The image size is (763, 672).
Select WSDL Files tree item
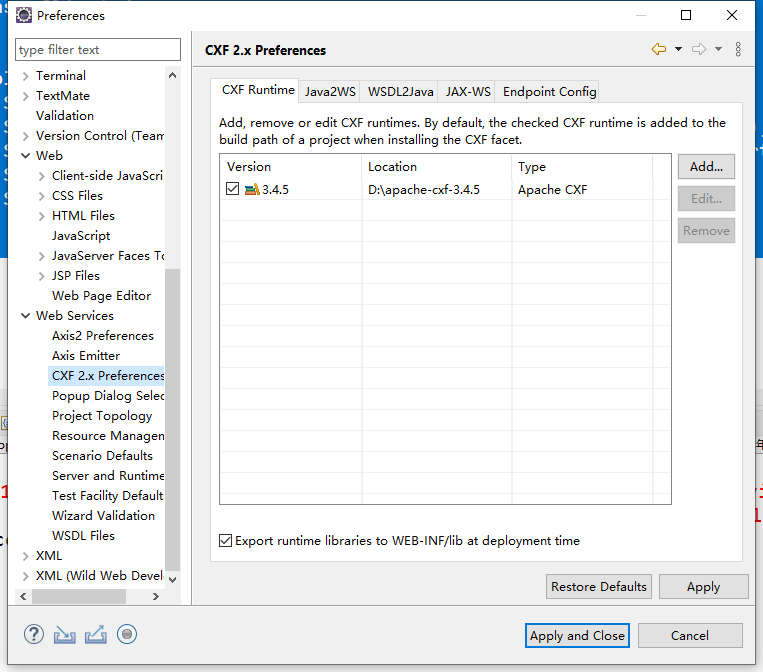pos(83,536)
